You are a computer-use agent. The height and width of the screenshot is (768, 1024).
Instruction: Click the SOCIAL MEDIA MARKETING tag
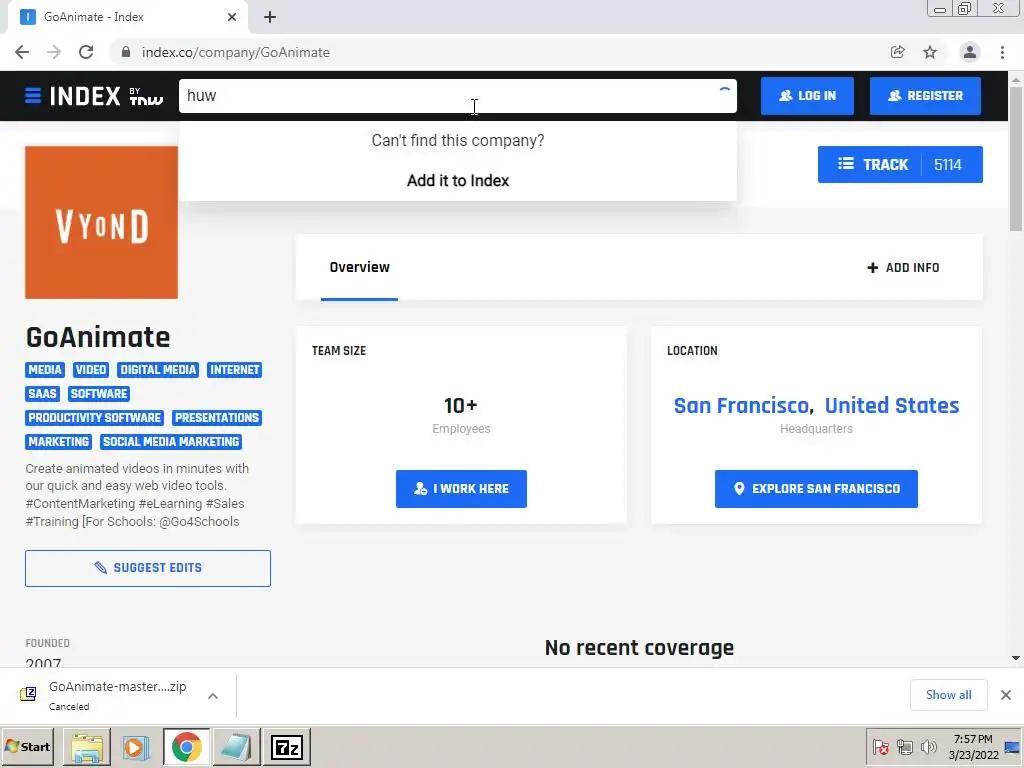(171, 442)
